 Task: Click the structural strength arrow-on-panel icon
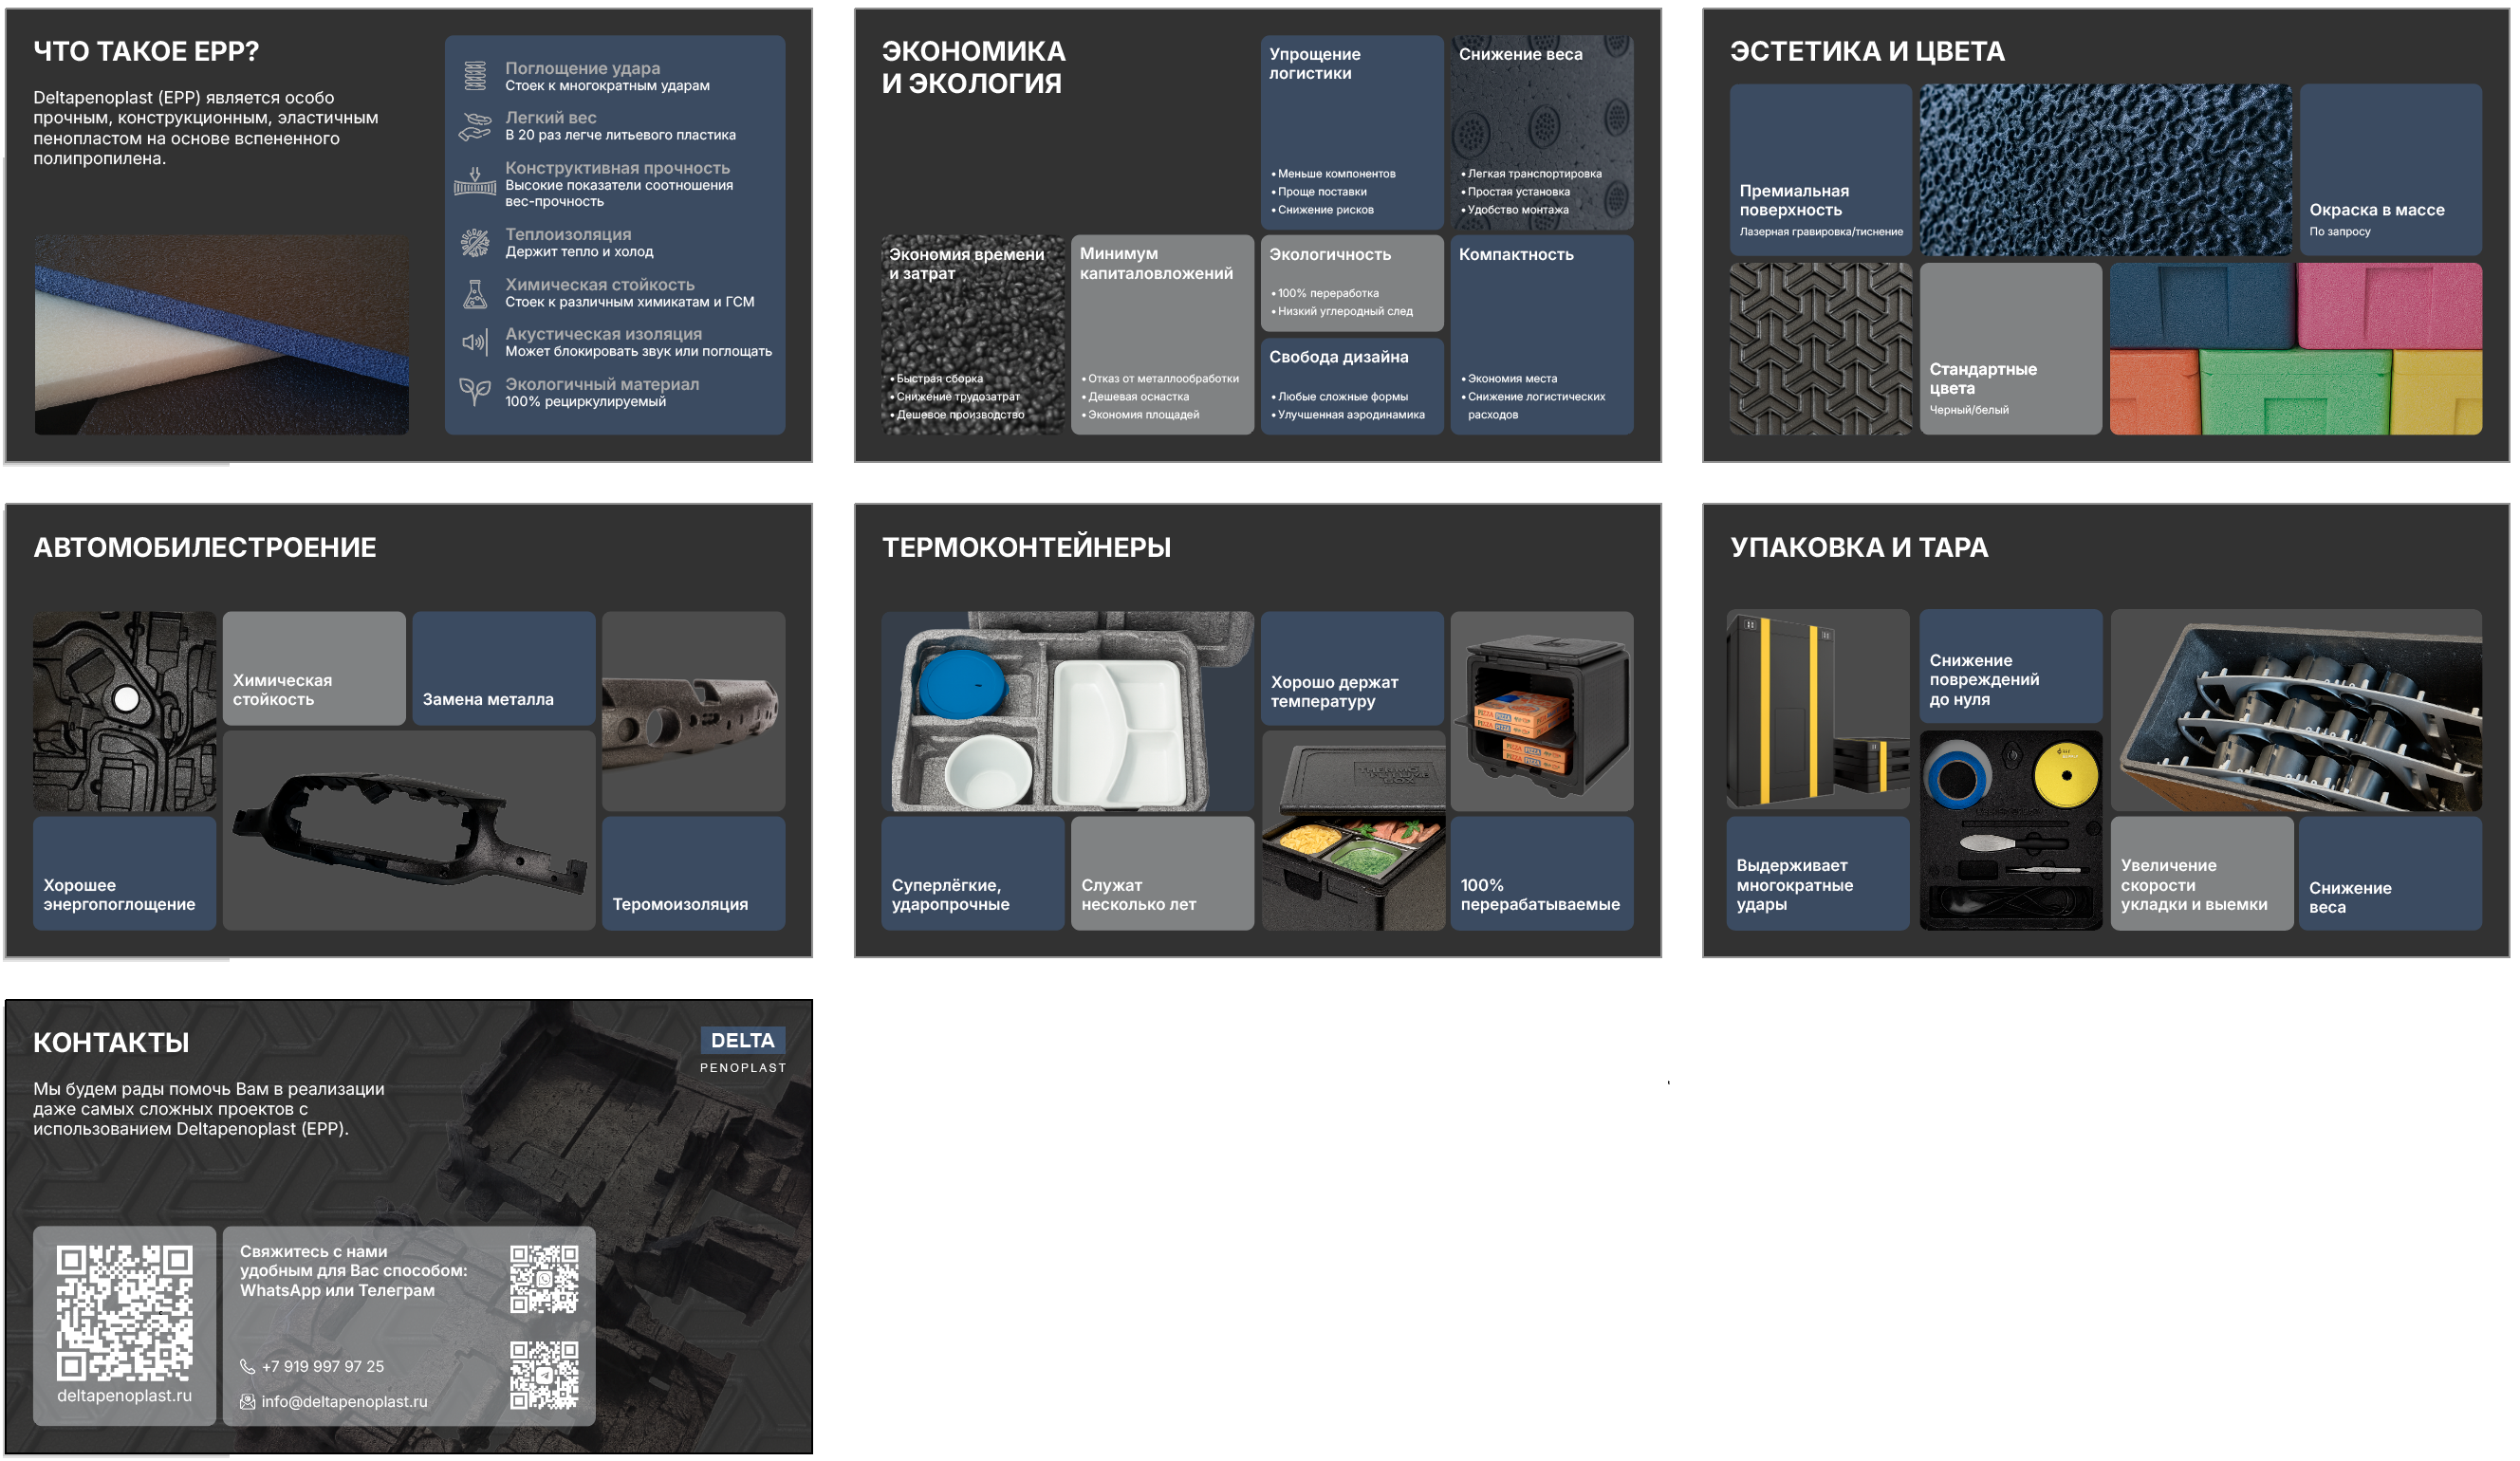coord(475,182)
